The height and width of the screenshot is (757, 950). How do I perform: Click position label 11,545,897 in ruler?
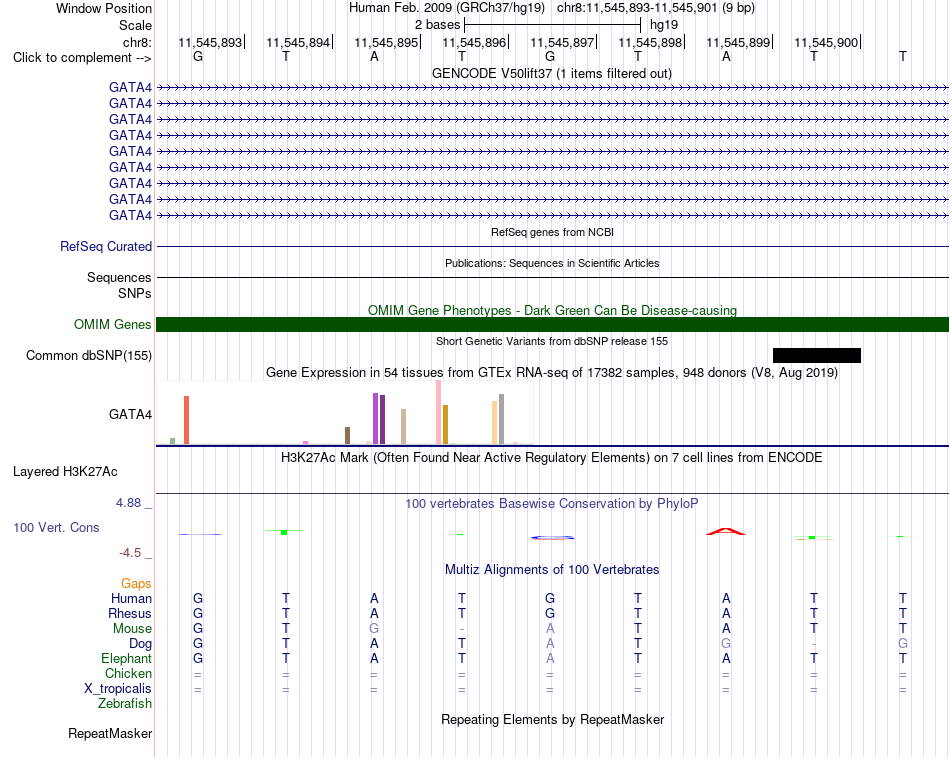pyautogui.click(x=562, y=42)
